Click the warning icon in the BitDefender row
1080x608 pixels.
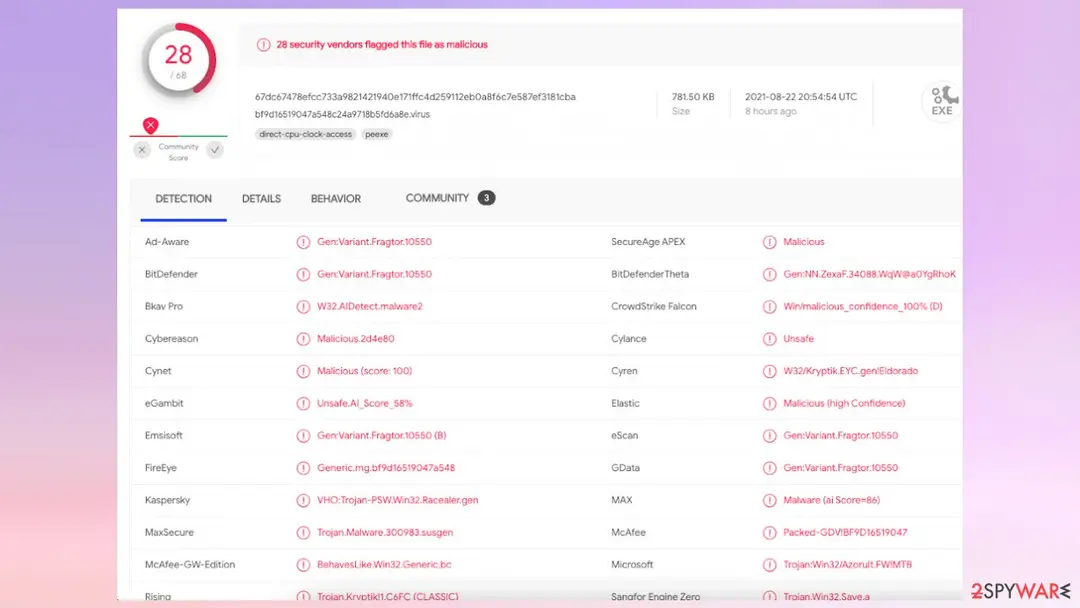pyautogui.click(x=303, y=275)
